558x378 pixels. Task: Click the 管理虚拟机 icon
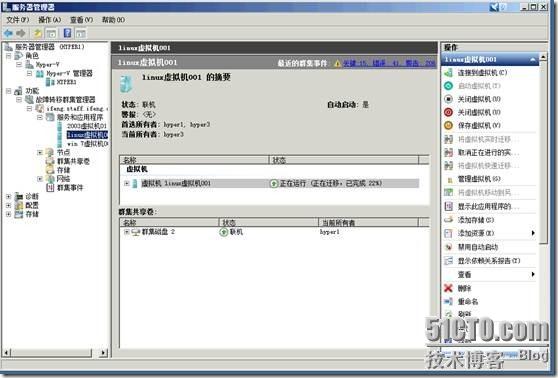click(449, 179)
